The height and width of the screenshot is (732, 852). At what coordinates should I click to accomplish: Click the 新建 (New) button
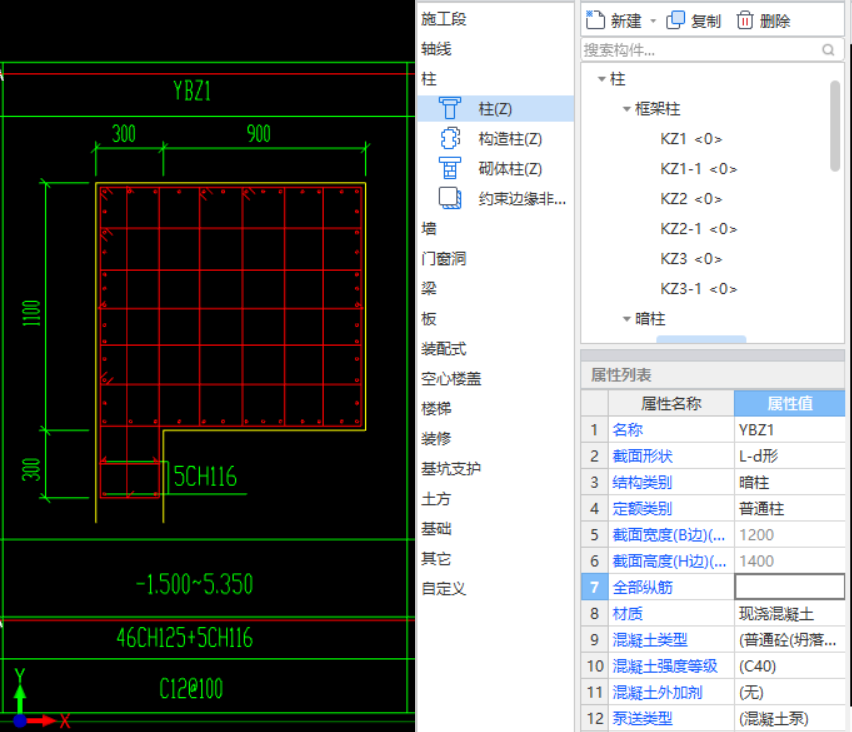click(x=614, y=21)
